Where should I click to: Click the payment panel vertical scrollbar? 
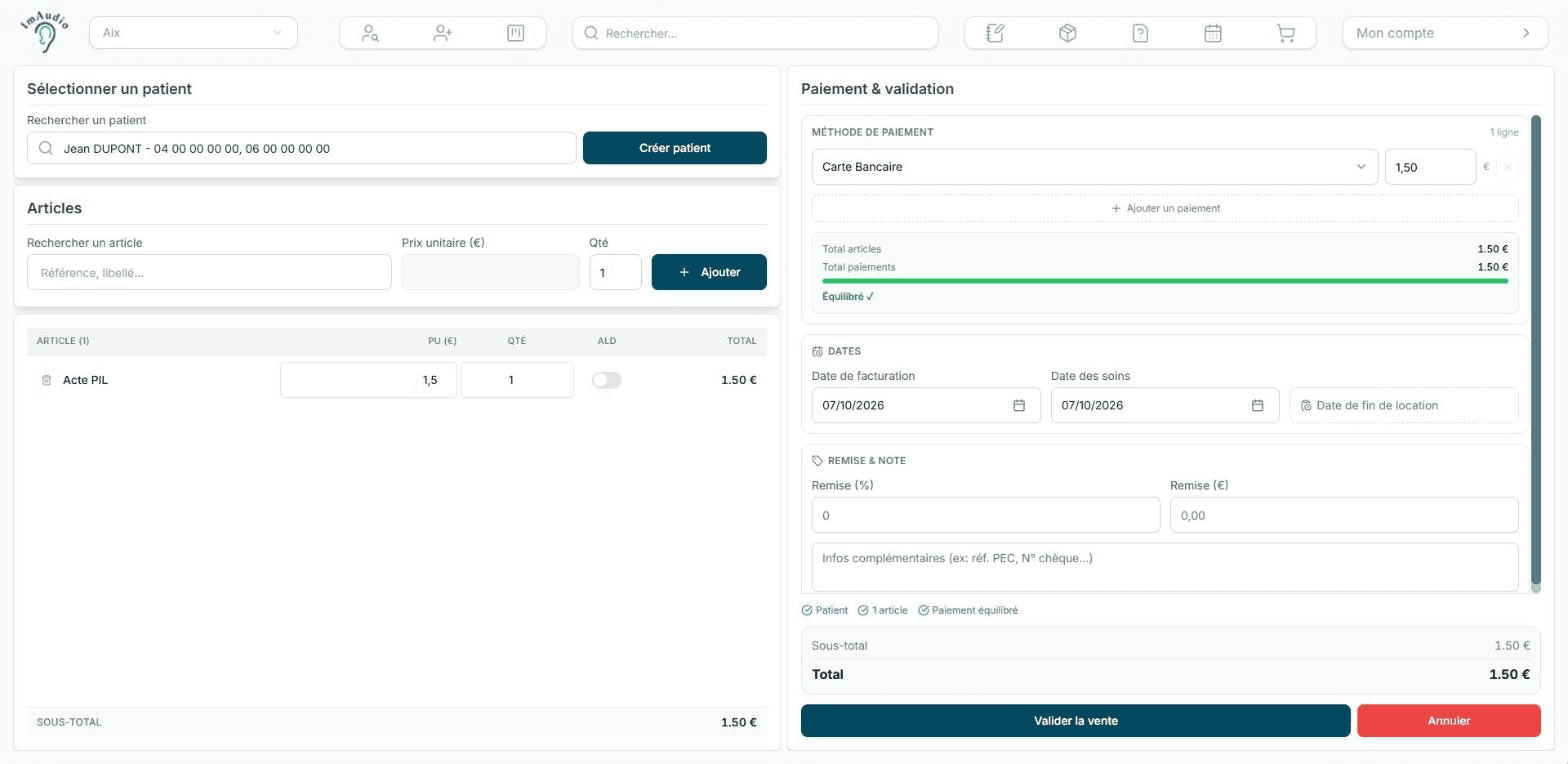pos(1536,350)
